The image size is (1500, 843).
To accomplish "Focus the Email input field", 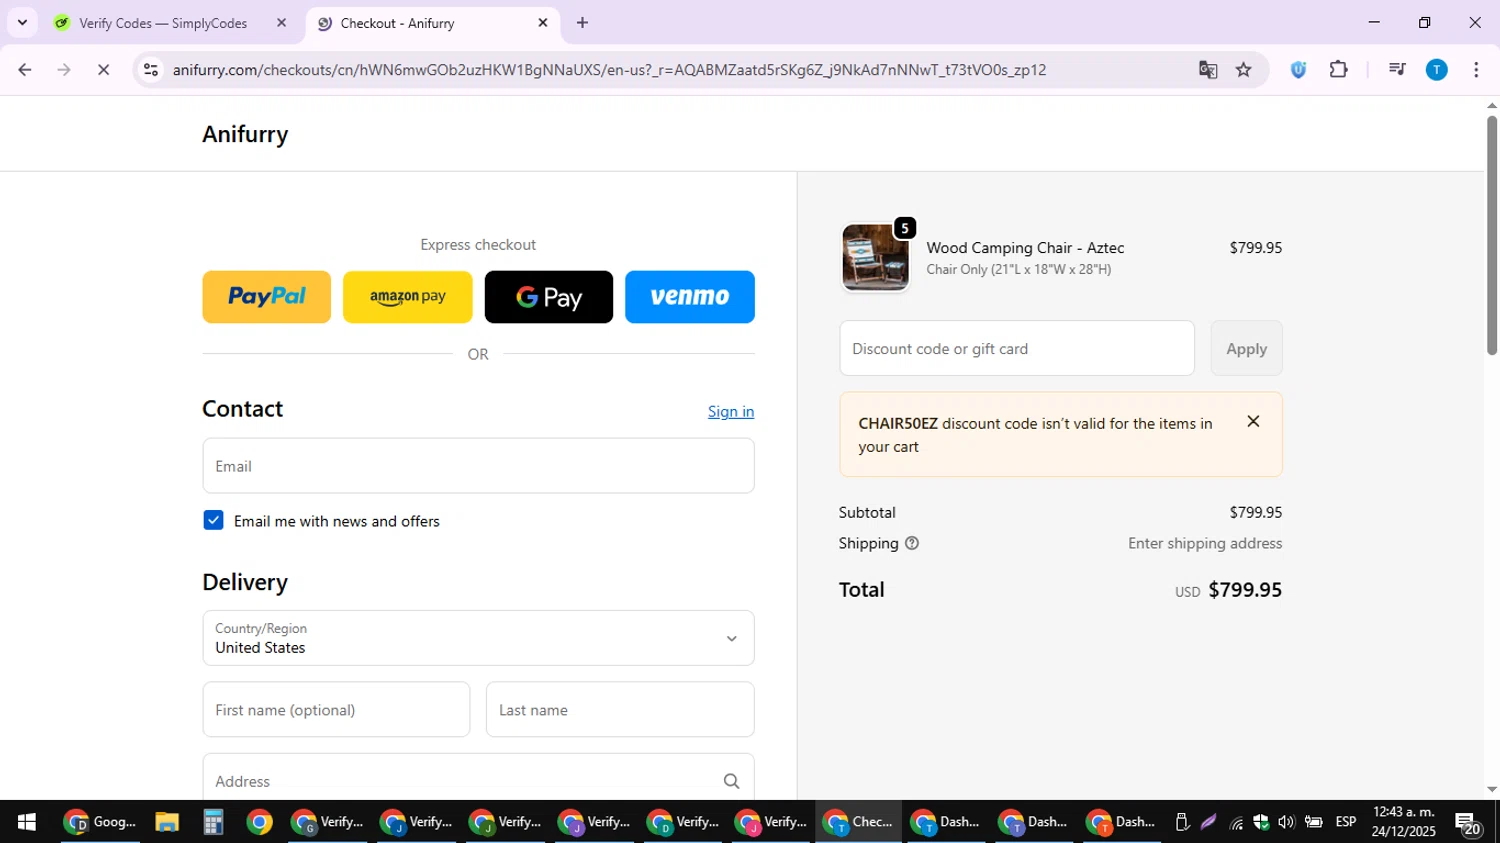I will [x=478, y=466].
